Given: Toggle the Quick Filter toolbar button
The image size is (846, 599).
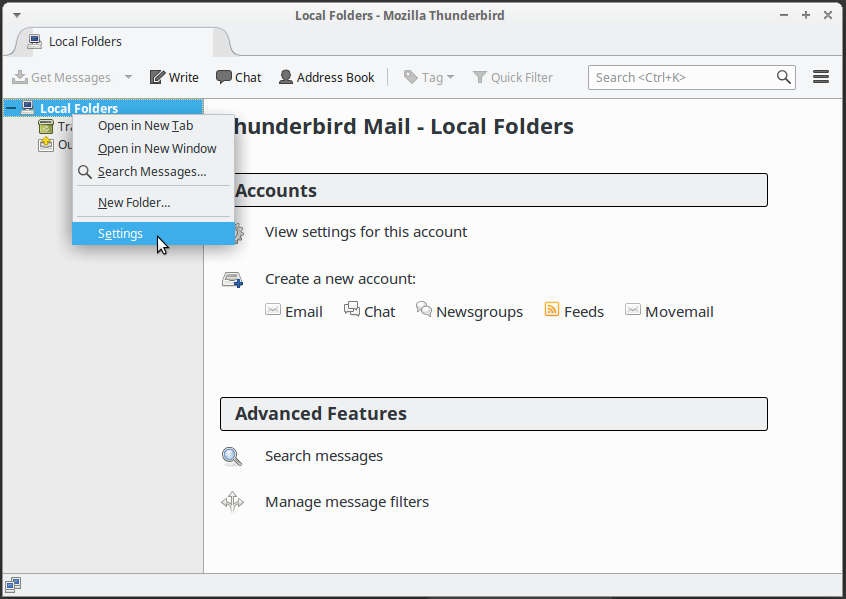Looking at the screenshot, I should 512,77.
